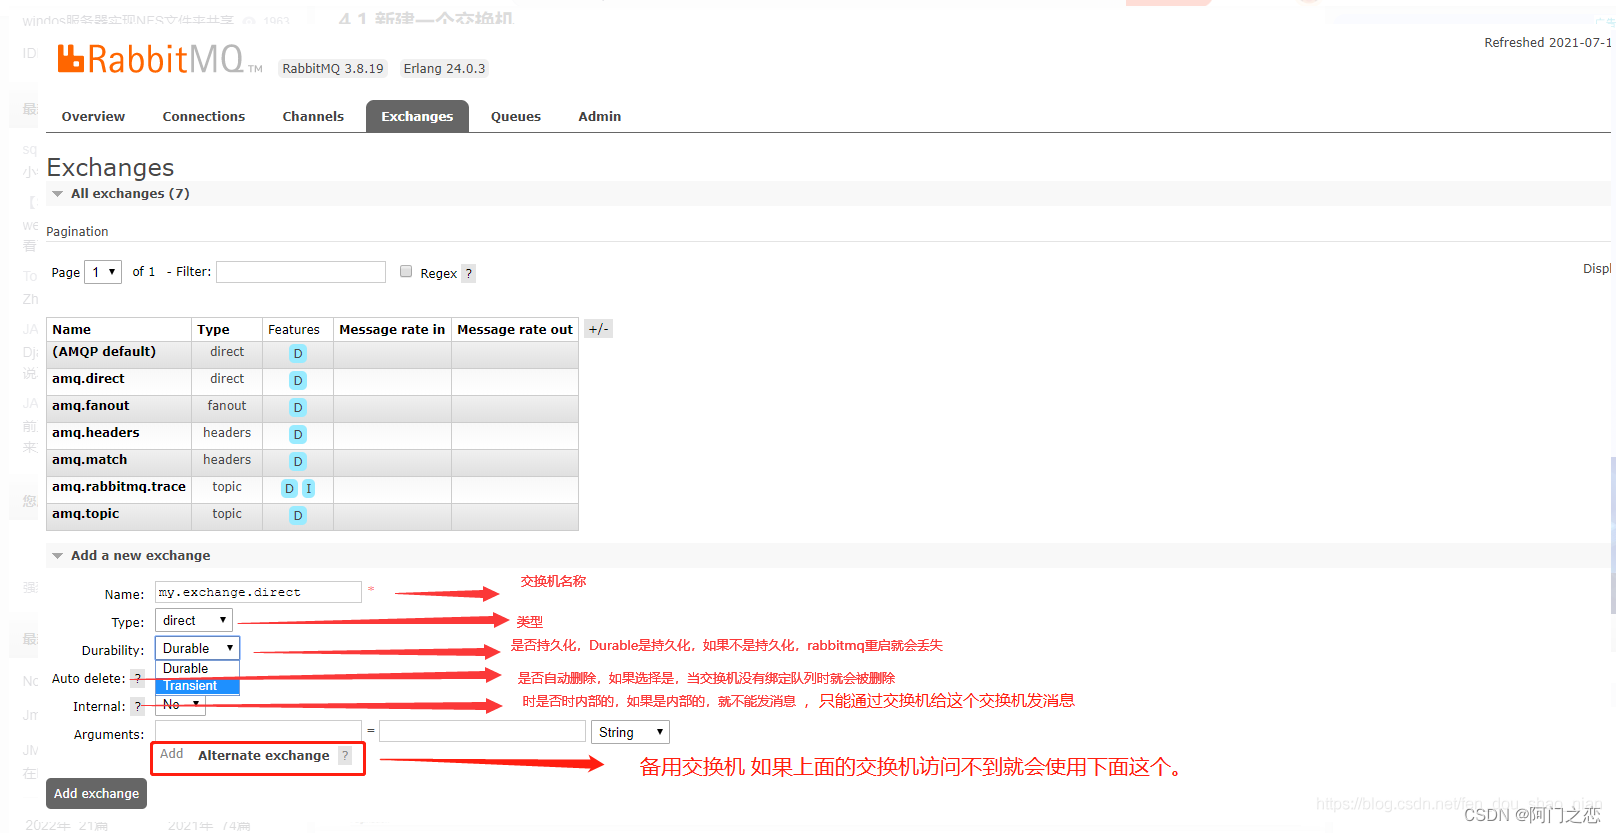This screenshot has height=833, width=1616.
Task: Click the Regex help question mark
Action: (x=468, y=274)
